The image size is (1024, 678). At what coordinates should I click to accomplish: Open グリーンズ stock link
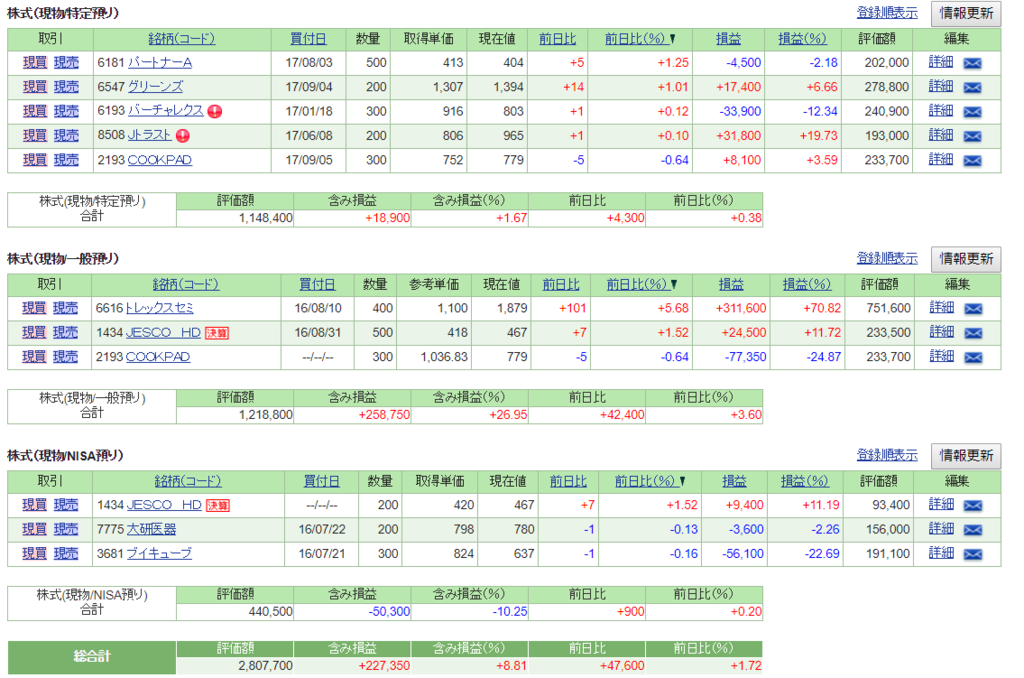[155, 87]
